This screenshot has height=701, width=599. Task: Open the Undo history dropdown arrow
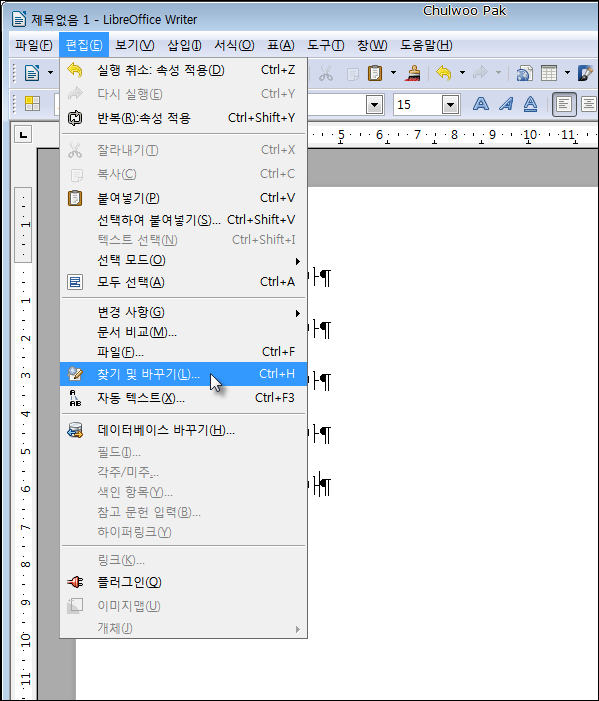[x=462, y=72]
